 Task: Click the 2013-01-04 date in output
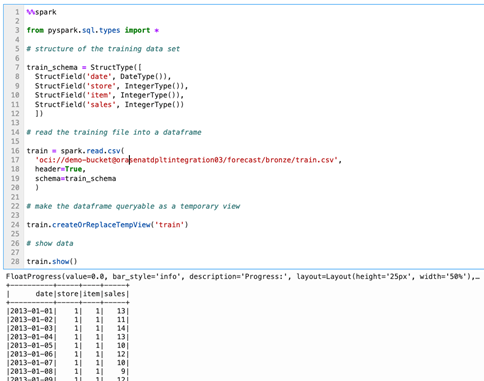(x=31, y=337)
